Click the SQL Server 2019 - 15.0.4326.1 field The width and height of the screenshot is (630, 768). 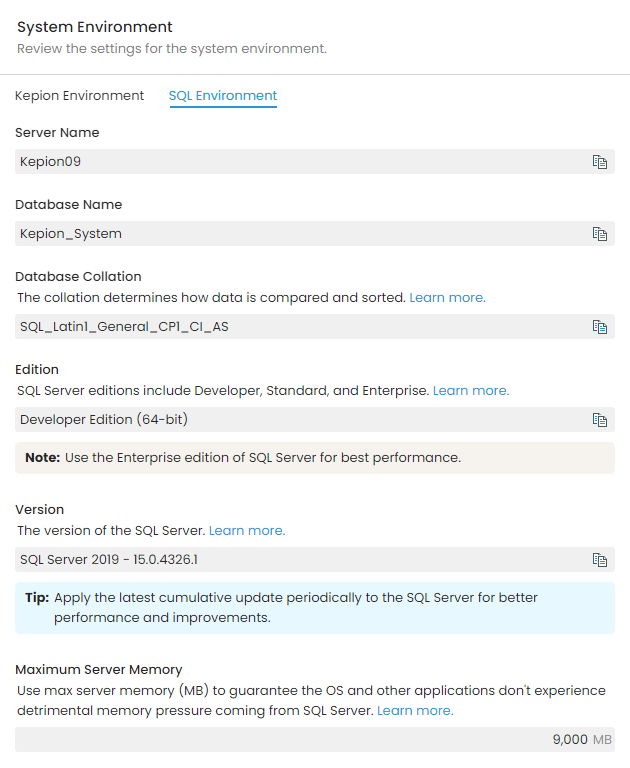point(315,560)
